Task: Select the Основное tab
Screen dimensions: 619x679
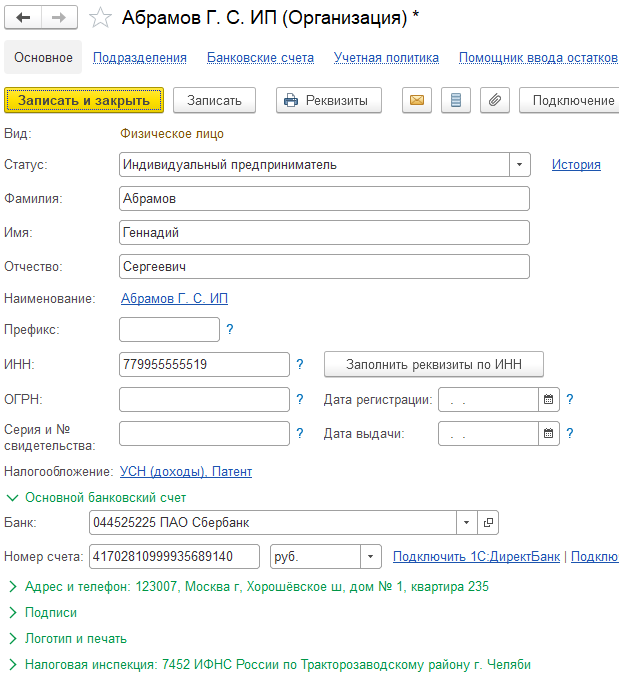Action: tap(43, 57)
